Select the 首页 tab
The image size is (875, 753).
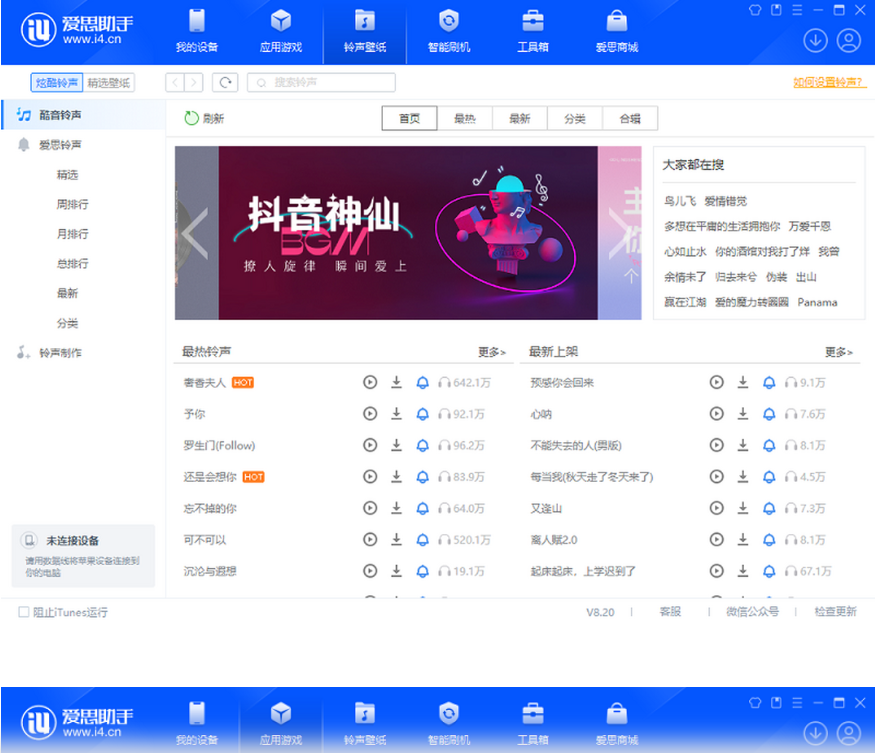point(410,118)
